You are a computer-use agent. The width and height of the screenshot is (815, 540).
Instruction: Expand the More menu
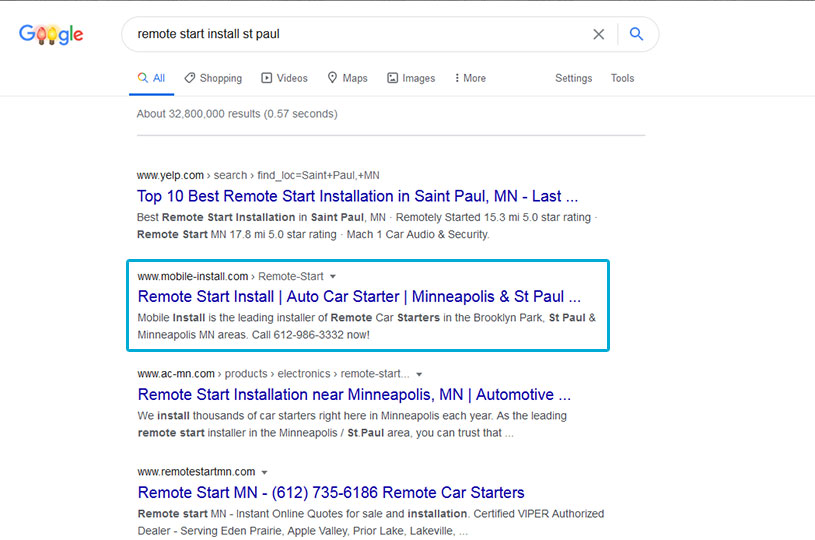click(x=470, y=78)
